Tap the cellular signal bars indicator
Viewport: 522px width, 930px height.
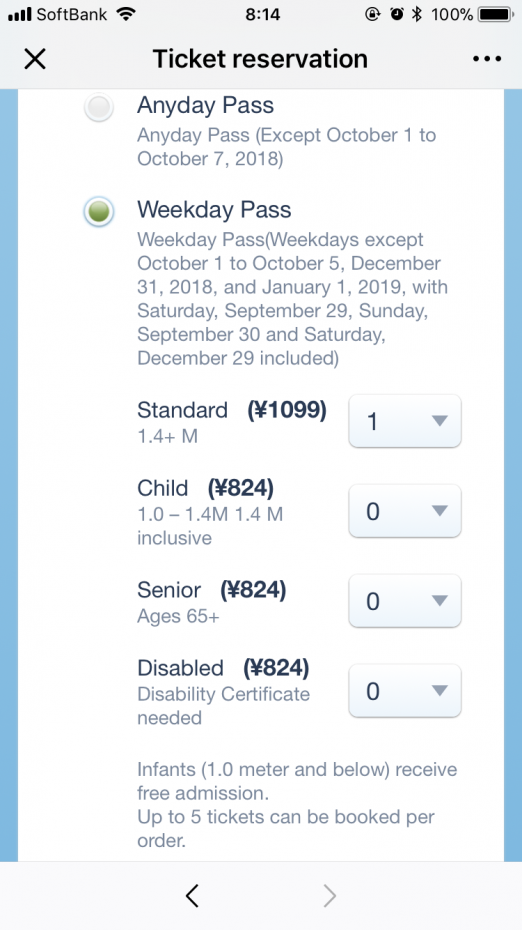[x=19, y=14]
